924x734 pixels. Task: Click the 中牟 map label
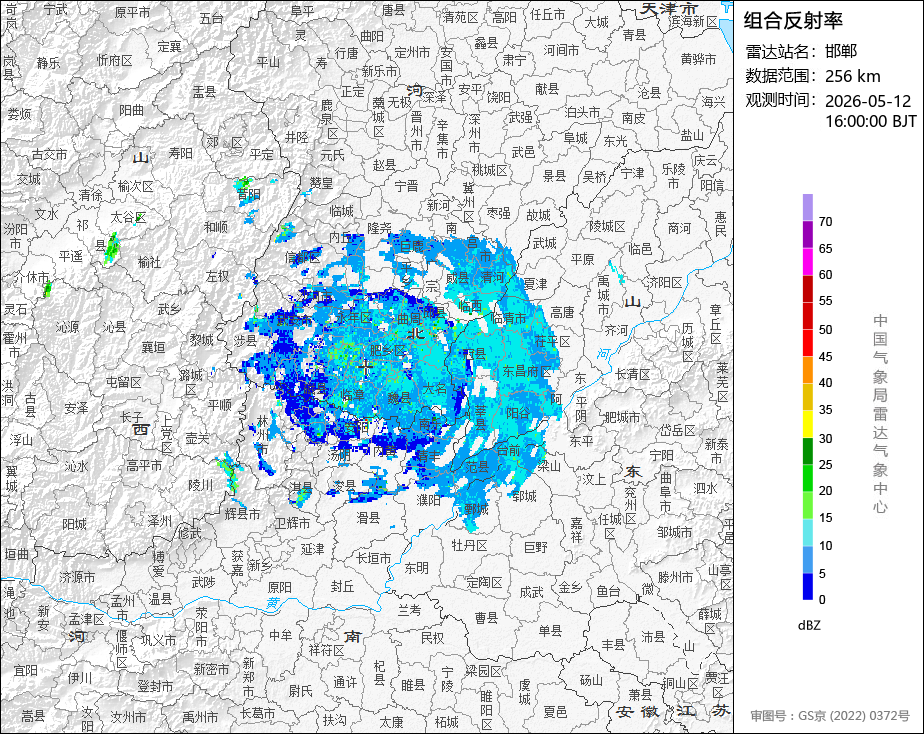pyautogui.click(x=280, y=635)
